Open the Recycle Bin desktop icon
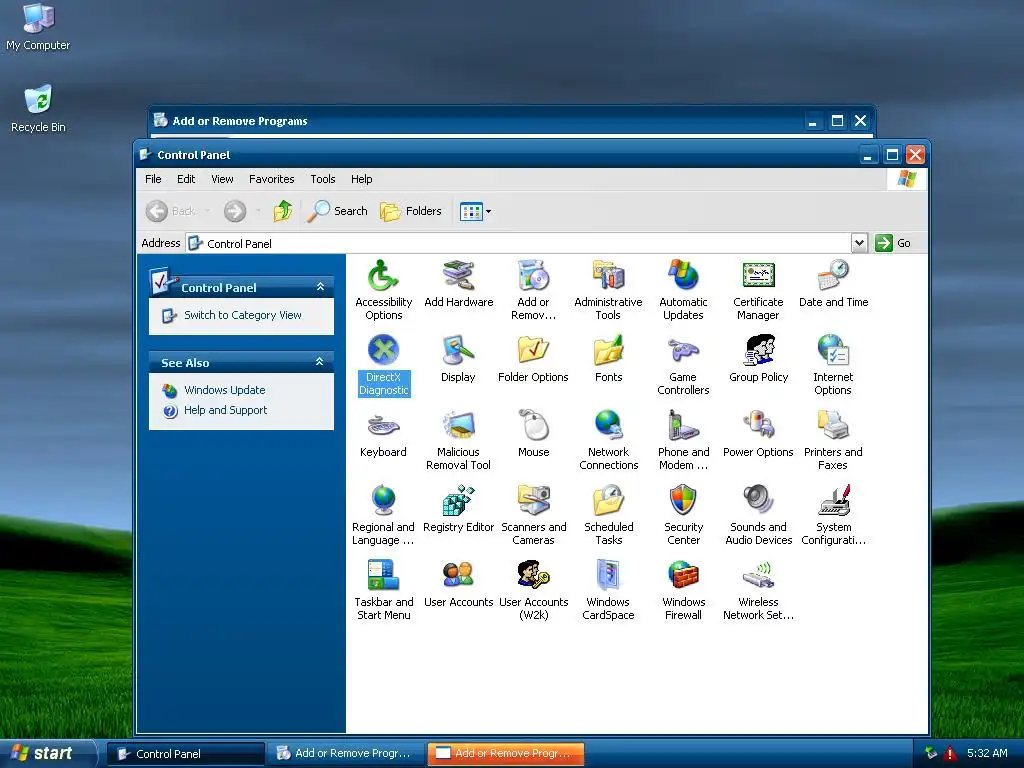Screen dimensions: 1024x768 (39, 108)
